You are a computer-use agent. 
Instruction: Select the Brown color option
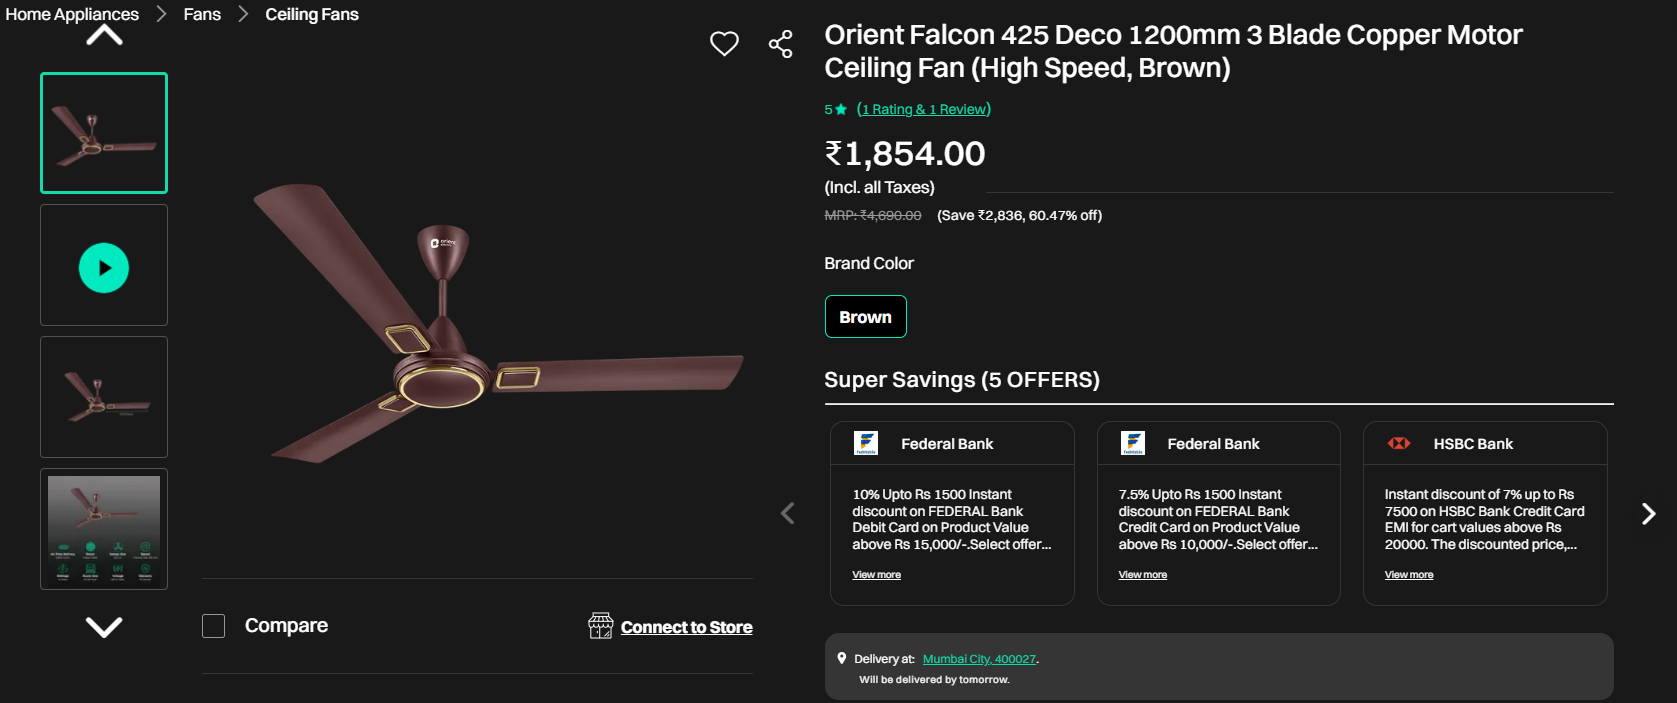pyautogui.click(x=865, y=317)
